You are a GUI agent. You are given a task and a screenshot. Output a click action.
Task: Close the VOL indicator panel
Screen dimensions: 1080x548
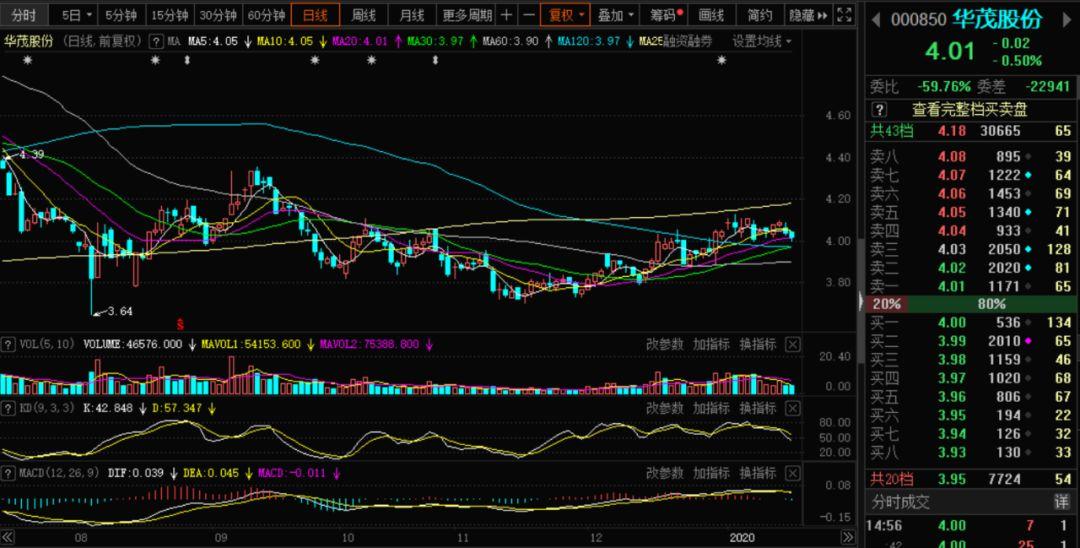point(793,344)
